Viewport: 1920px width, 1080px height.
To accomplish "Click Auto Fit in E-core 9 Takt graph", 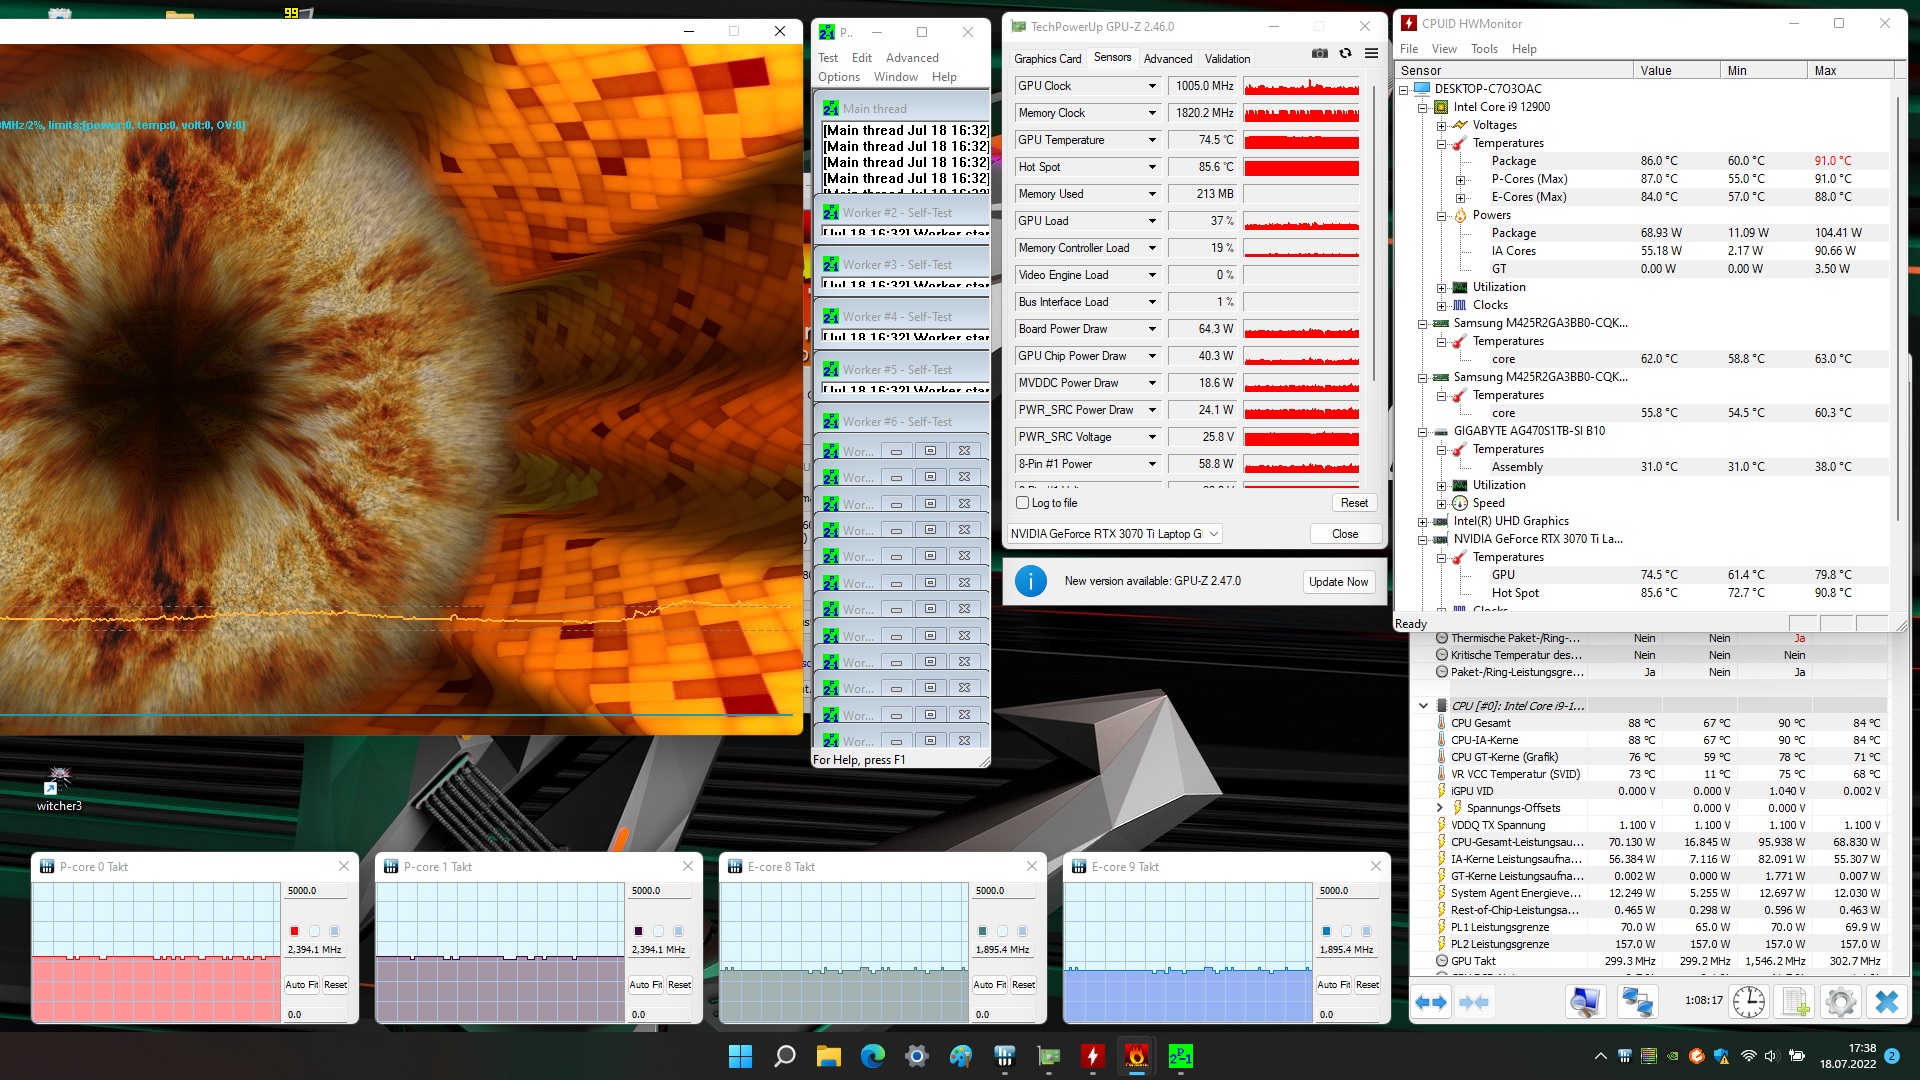I will pos(1334,985).
